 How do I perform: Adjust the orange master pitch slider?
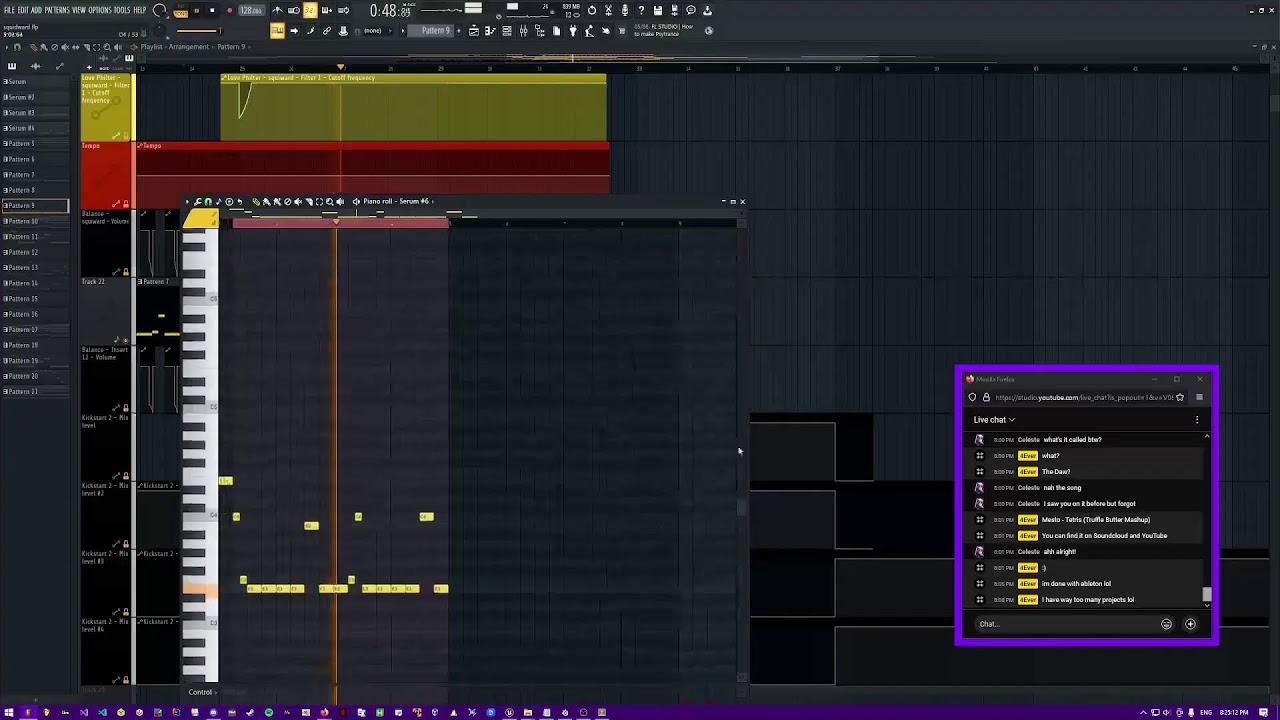[x=200, y=29]
